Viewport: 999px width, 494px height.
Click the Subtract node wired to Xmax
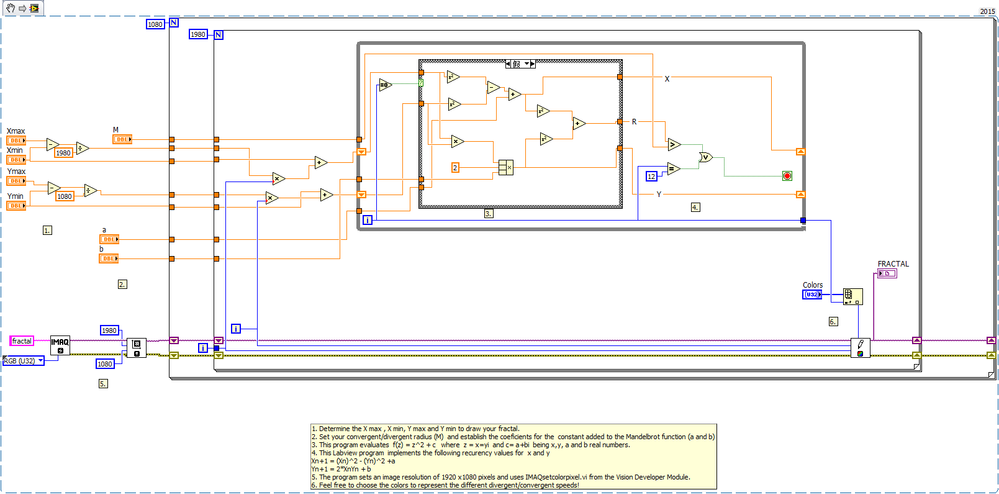[x=52, y=145]
